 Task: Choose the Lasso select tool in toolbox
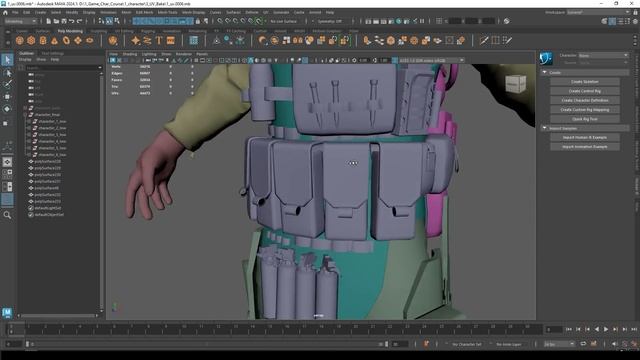click(7, 73)
